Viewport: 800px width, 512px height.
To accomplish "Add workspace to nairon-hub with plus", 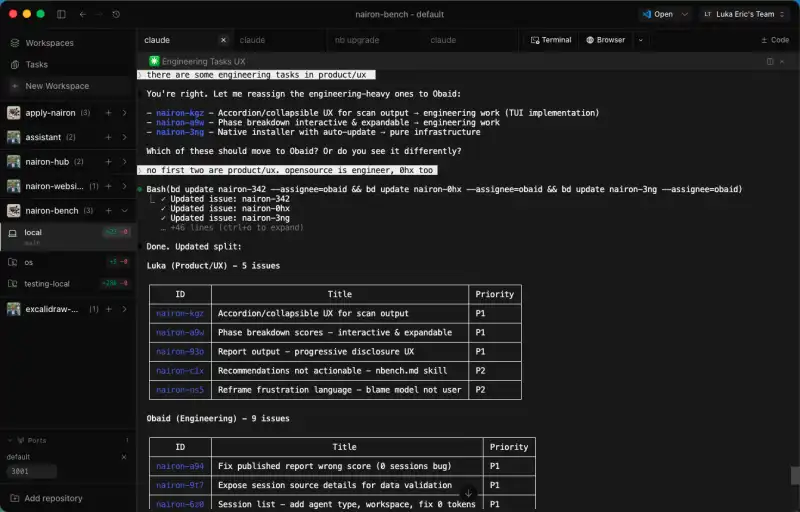I will coord(108,162).
